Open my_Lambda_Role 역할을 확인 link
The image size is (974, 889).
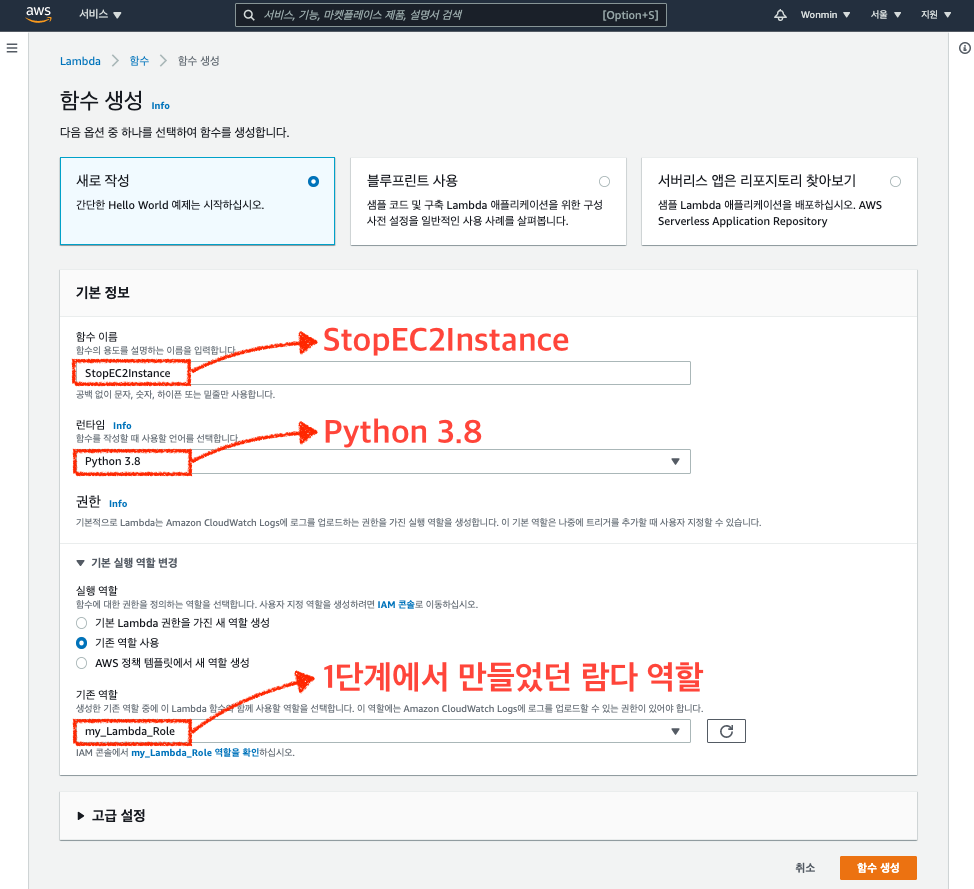[x=195, y=752]
